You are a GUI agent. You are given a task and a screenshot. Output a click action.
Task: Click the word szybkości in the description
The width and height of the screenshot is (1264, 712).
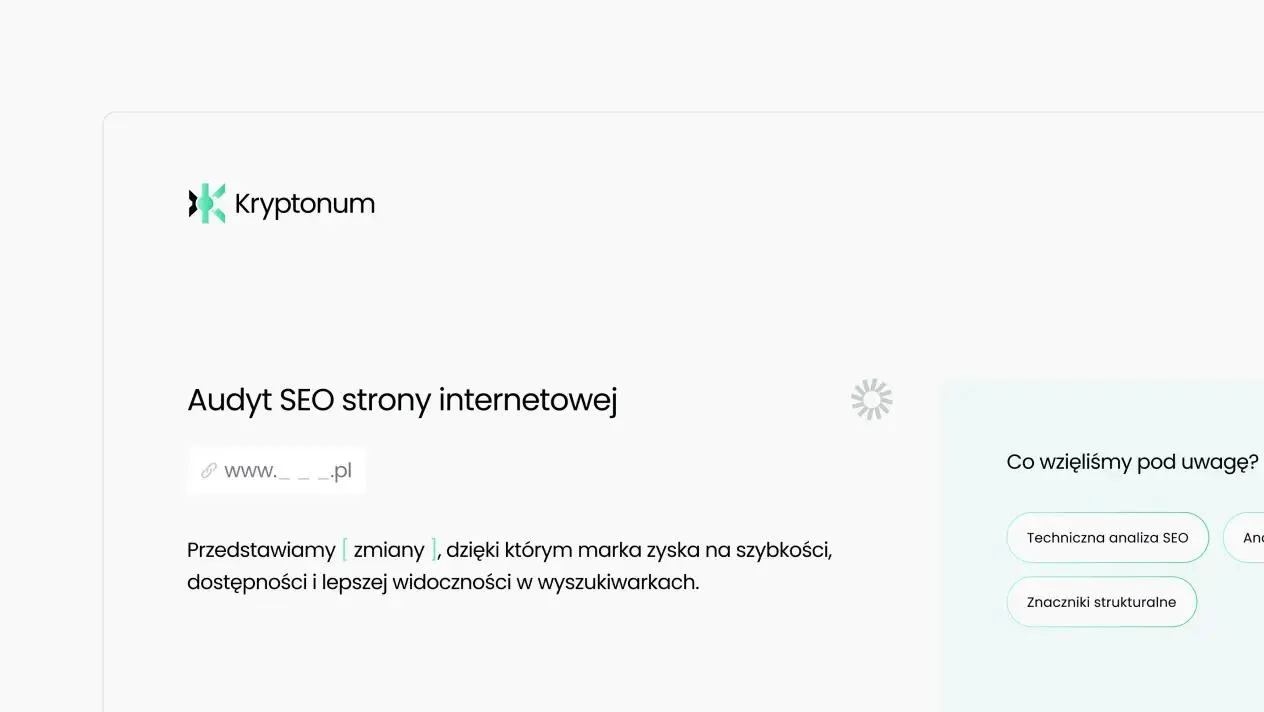783,550
